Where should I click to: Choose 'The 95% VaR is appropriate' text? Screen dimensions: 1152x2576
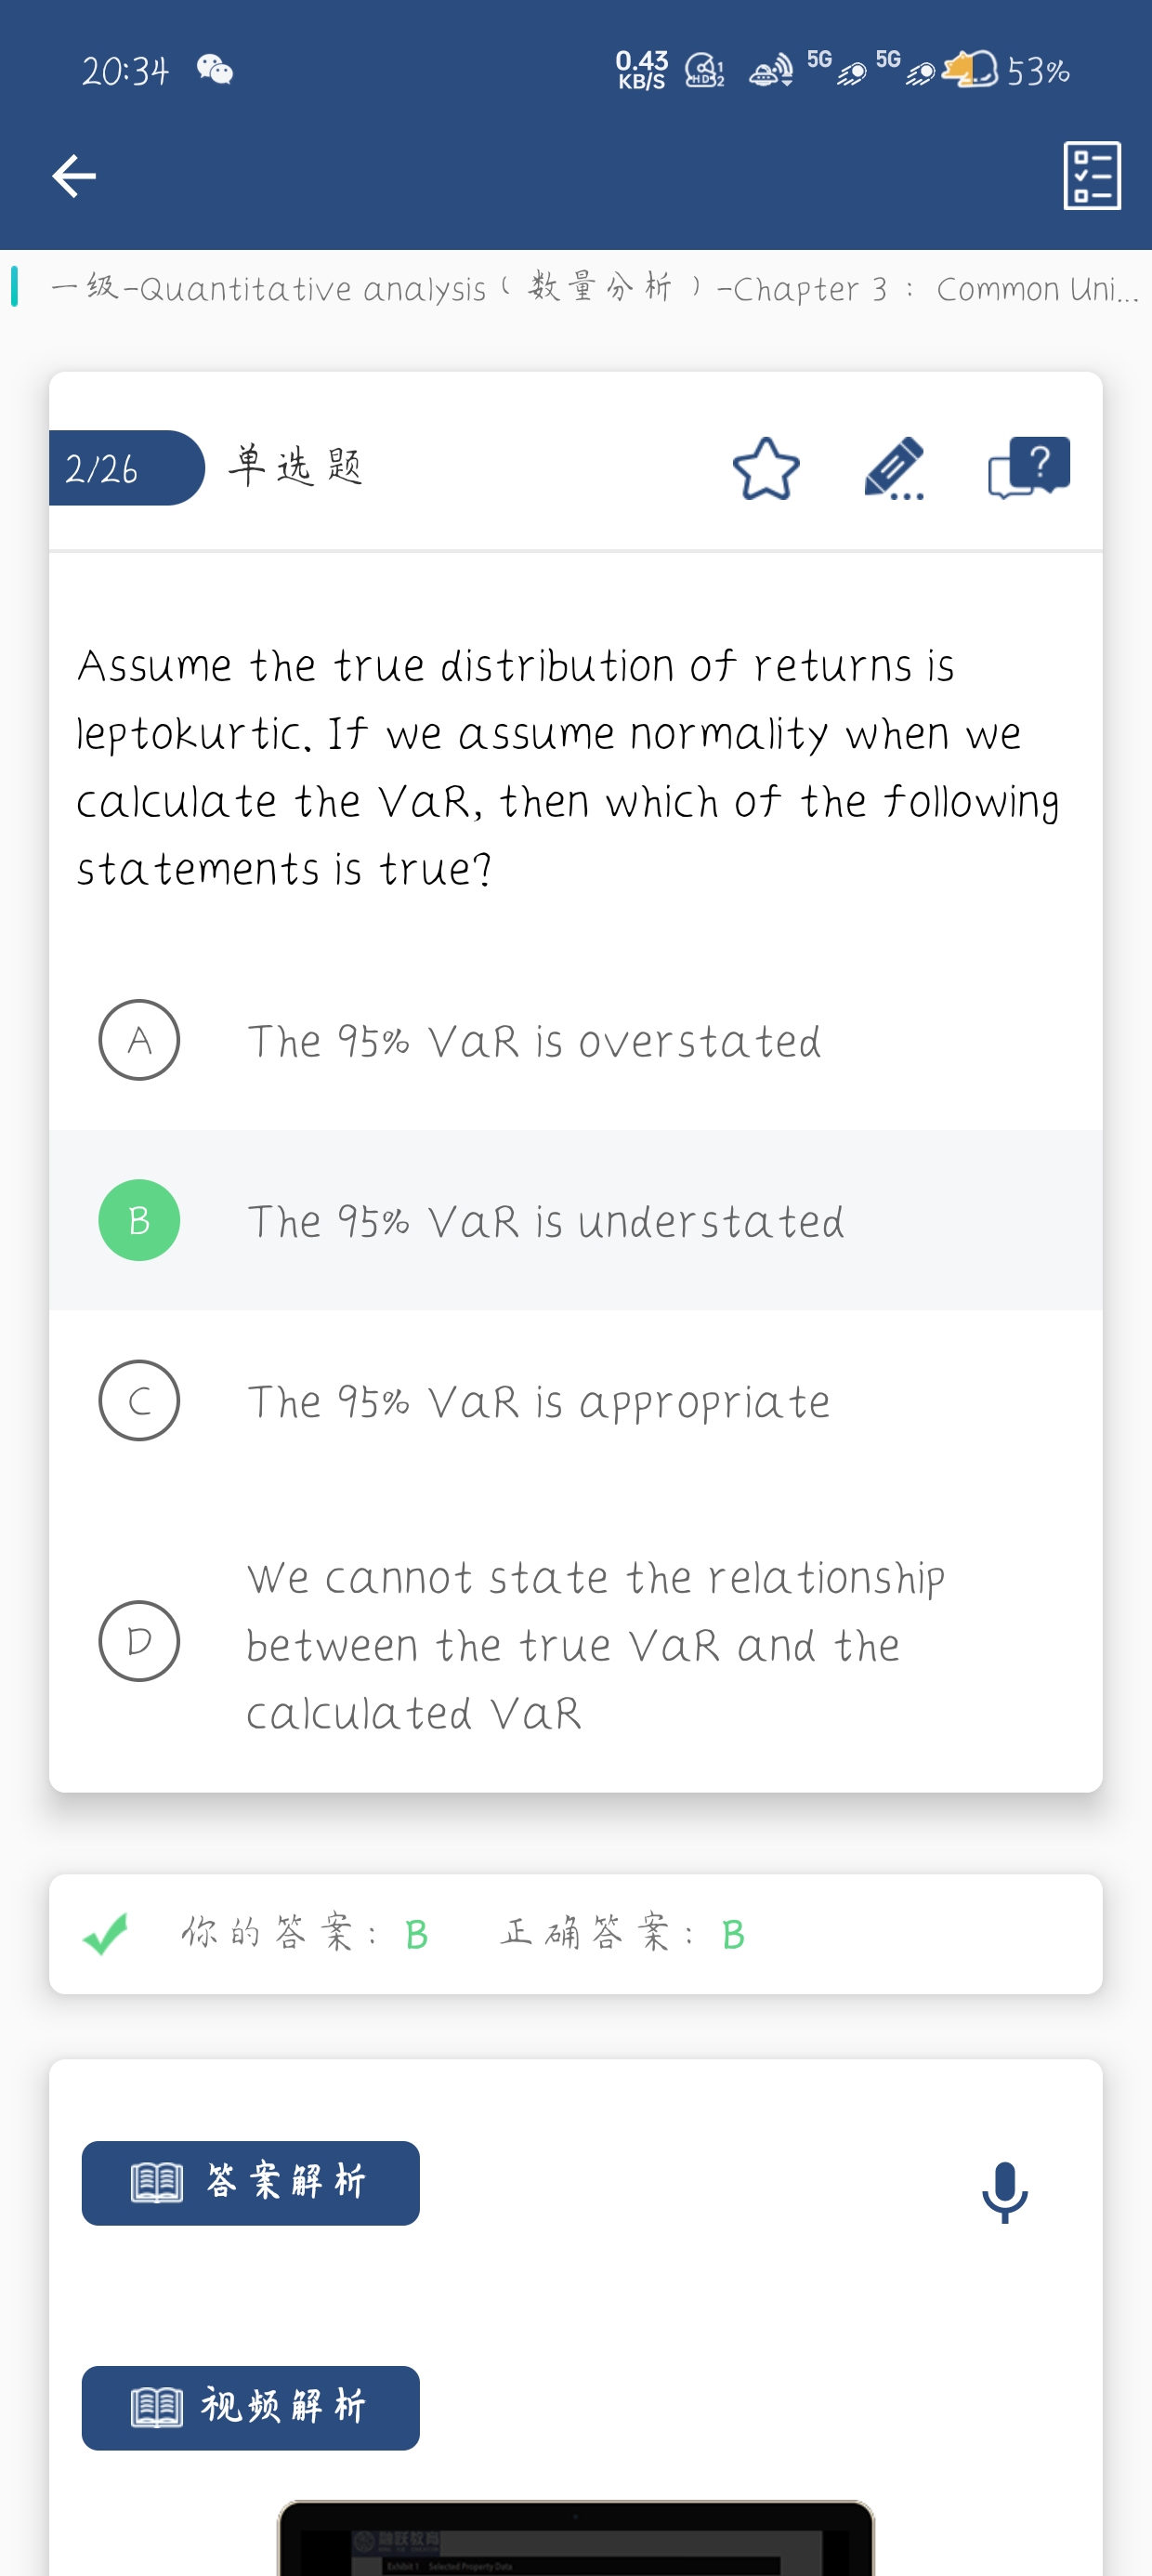pos(538,1403)
